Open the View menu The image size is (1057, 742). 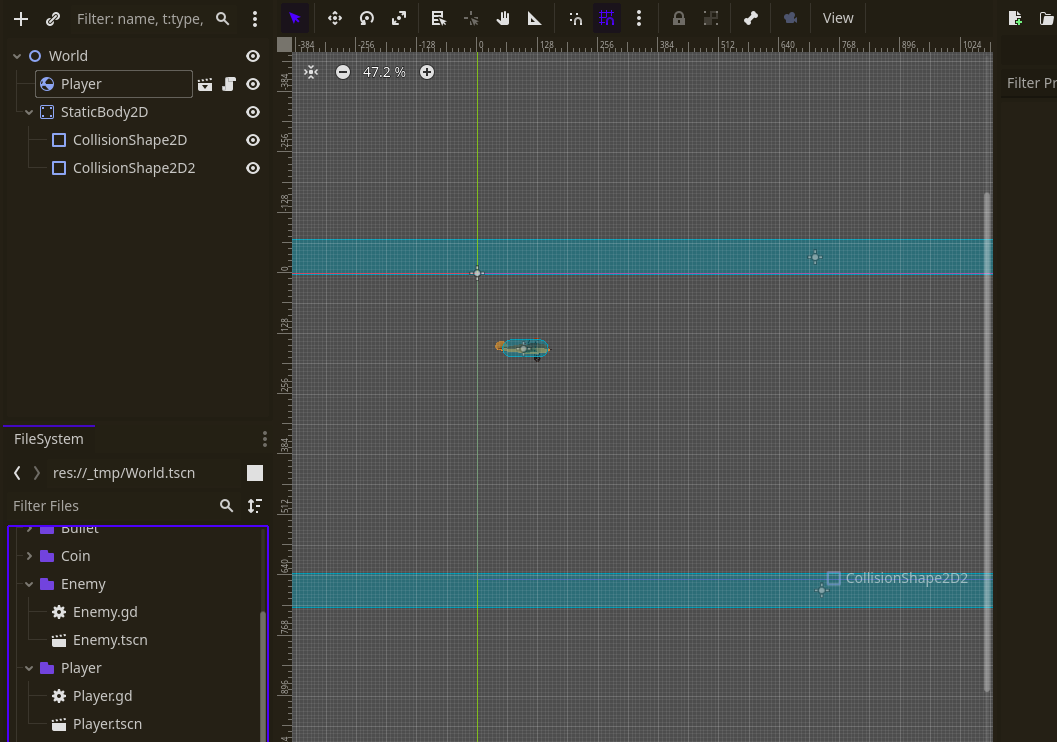click(838, 18)
